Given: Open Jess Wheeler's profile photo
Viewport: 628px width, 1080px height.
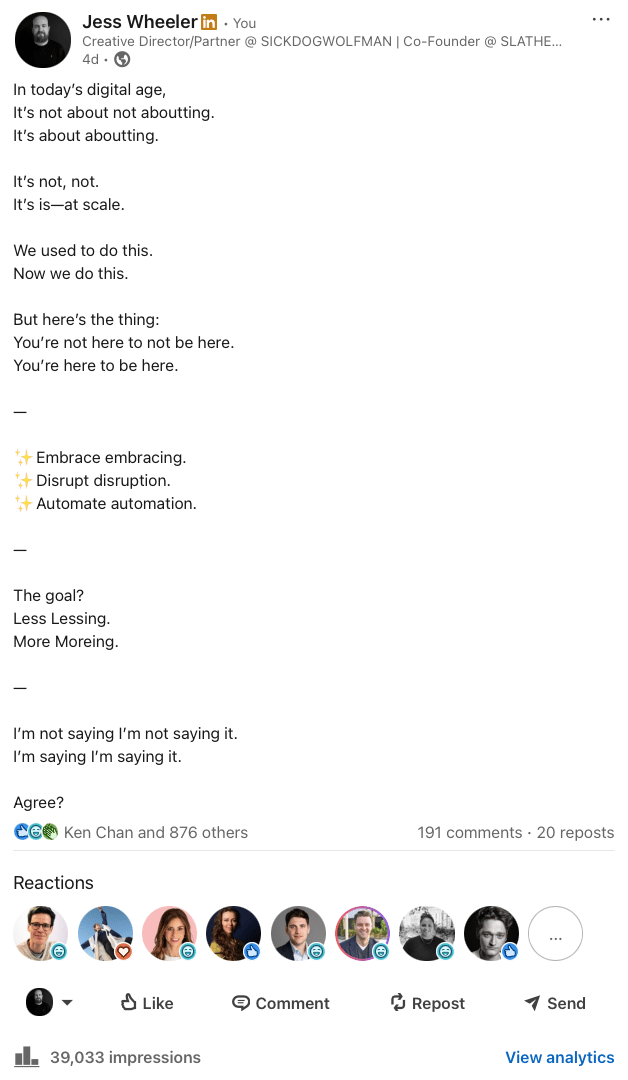Looking at the screenshot, I should click(43, 40).
